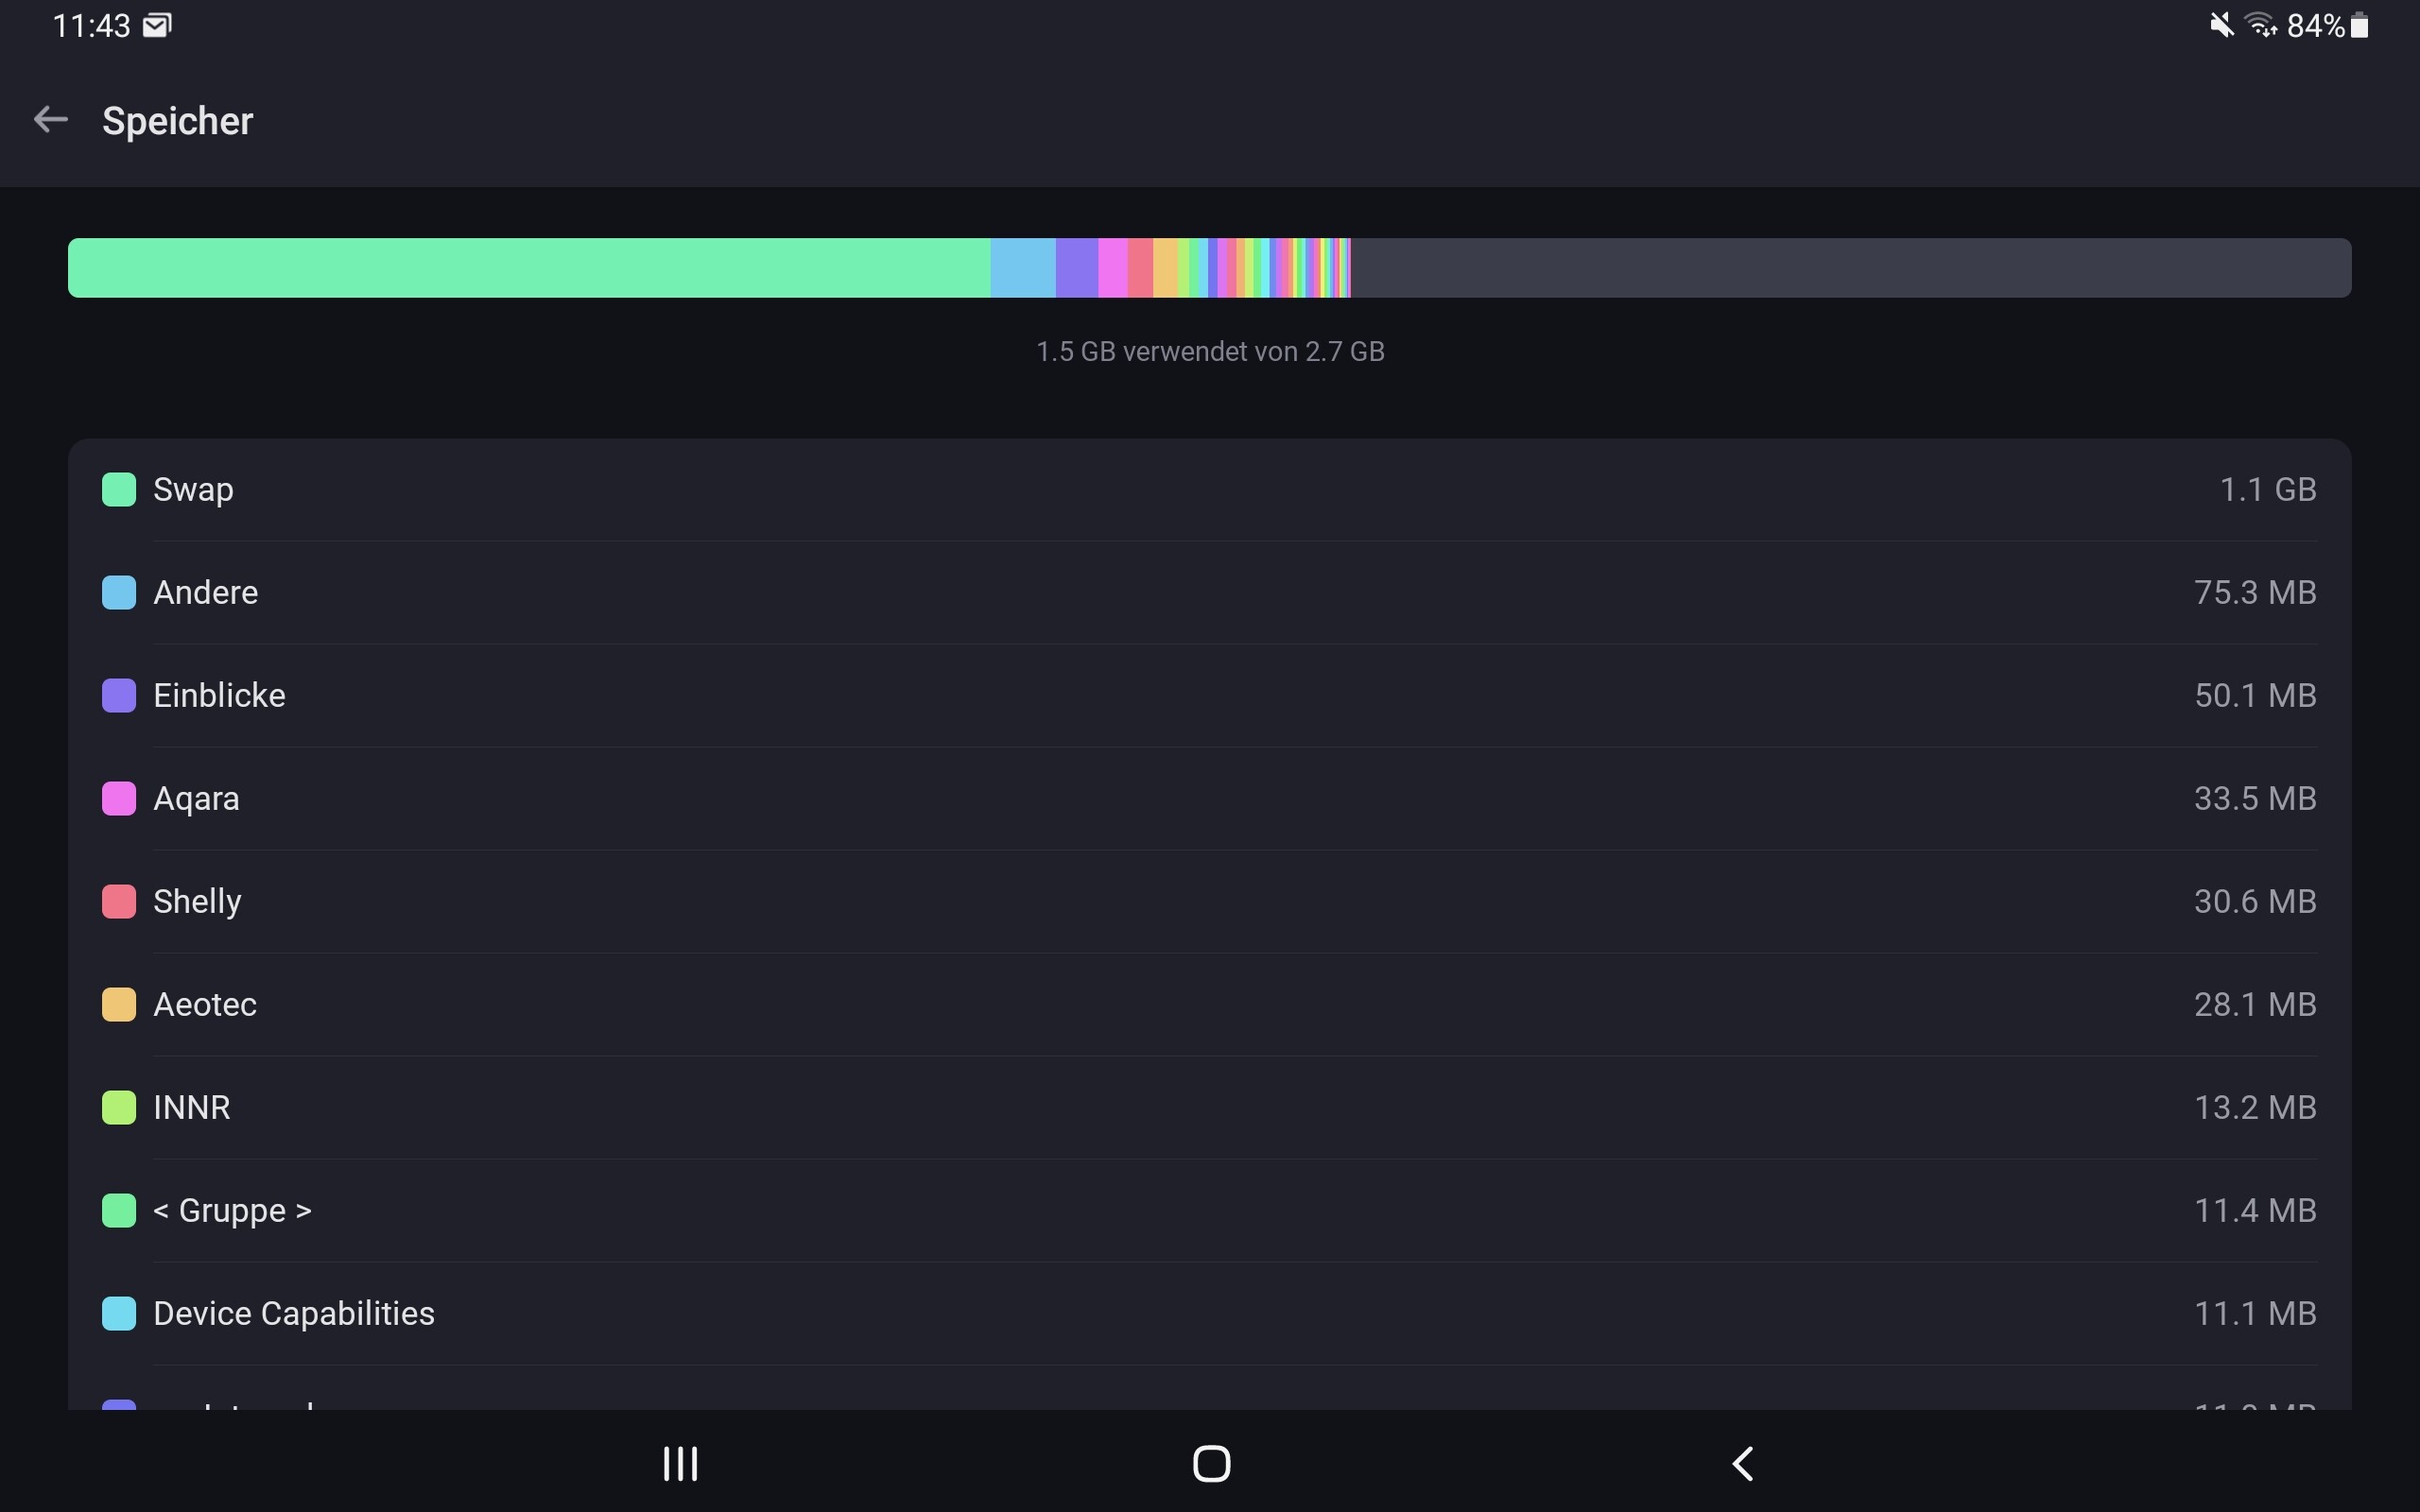Tap the 1.5 GB verwendet von 2.7 GB text
The width and height of the screenshot is (2420, 1512).
pos(1210,352)
